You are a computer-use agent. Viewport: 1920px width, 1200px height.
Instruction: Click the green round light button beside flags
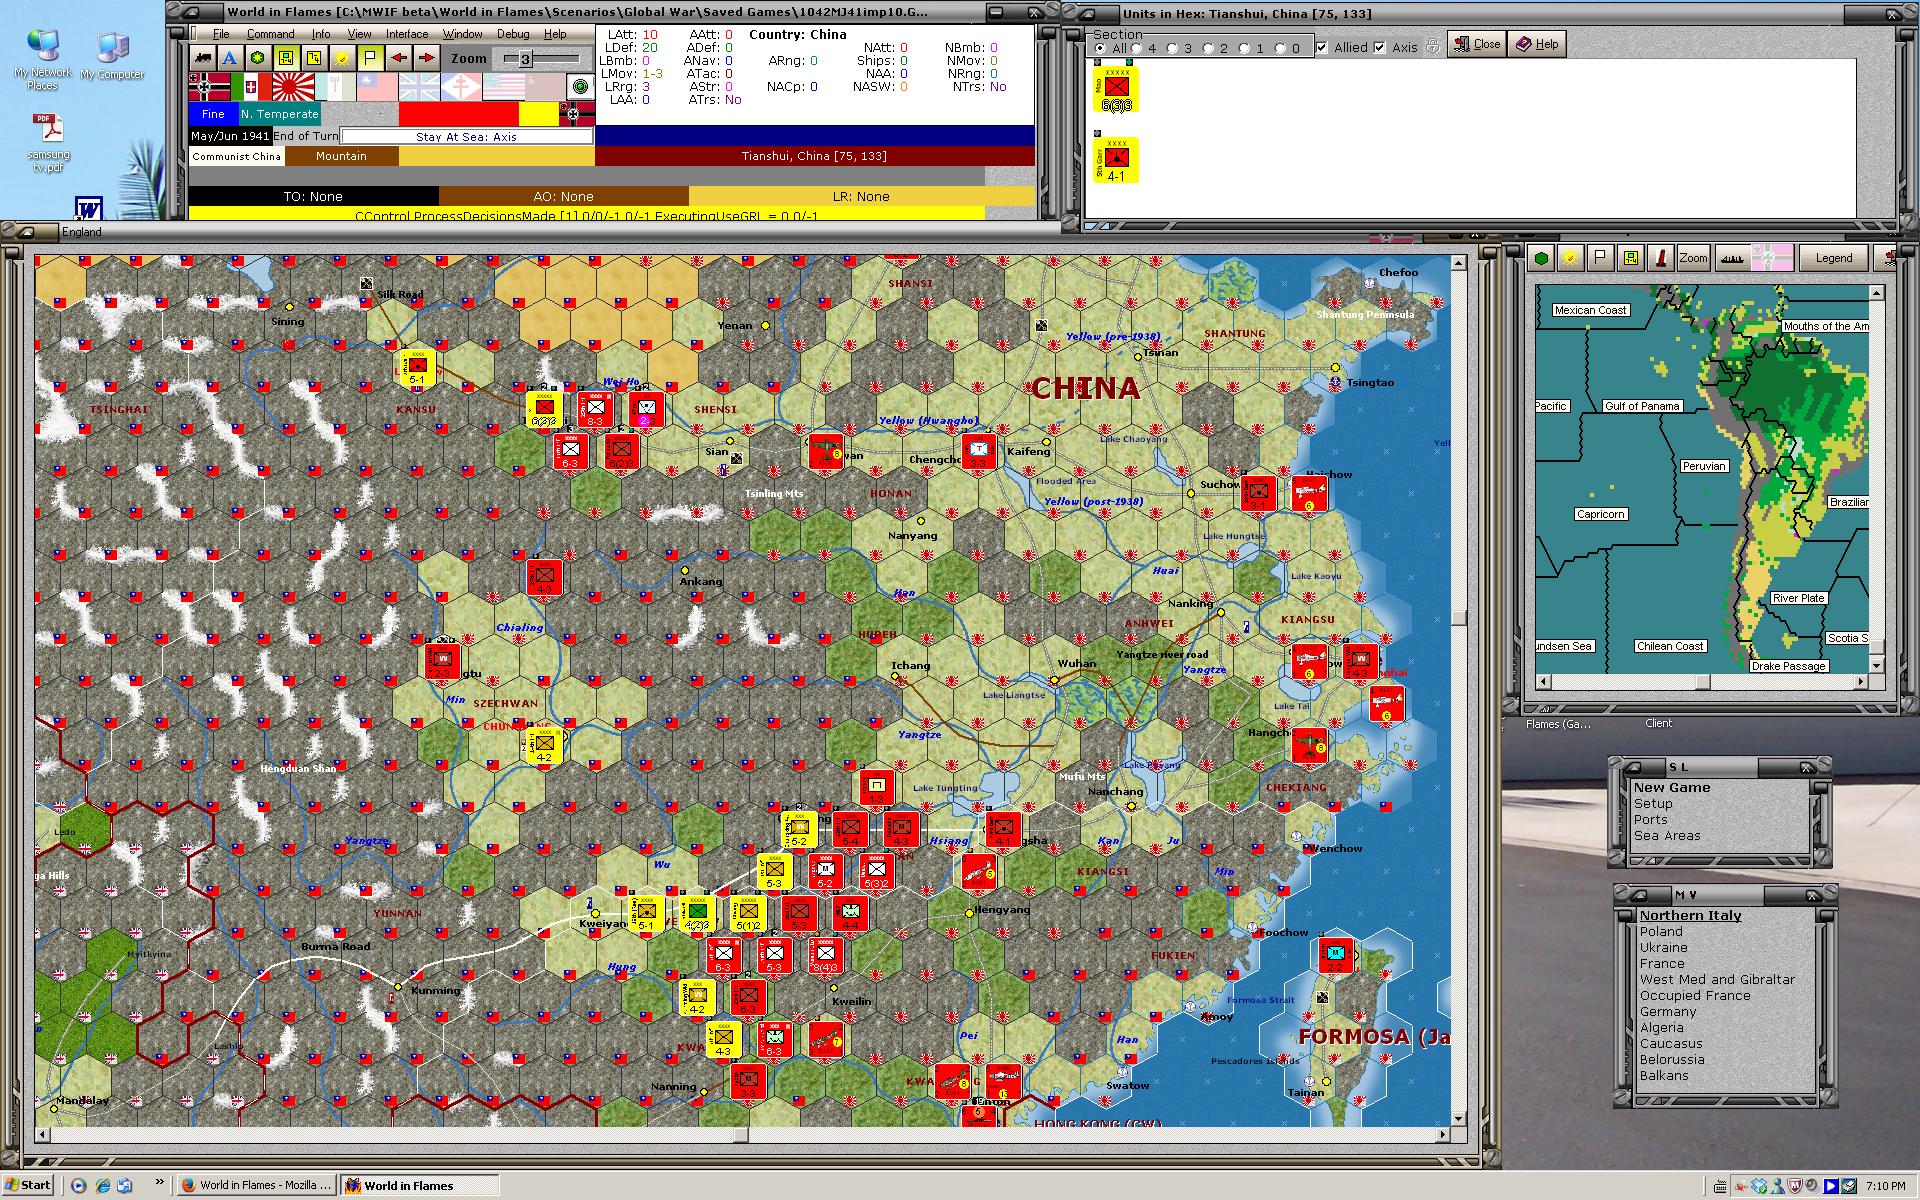coord(580,87)
